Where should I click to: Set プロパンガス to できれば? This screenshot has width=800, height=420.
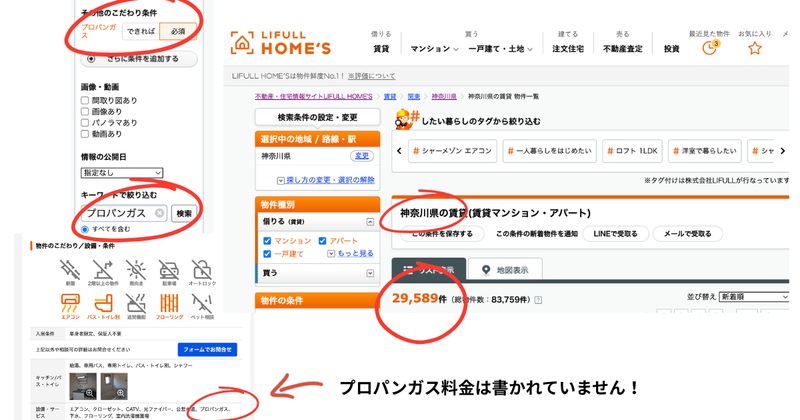(141, 31)
